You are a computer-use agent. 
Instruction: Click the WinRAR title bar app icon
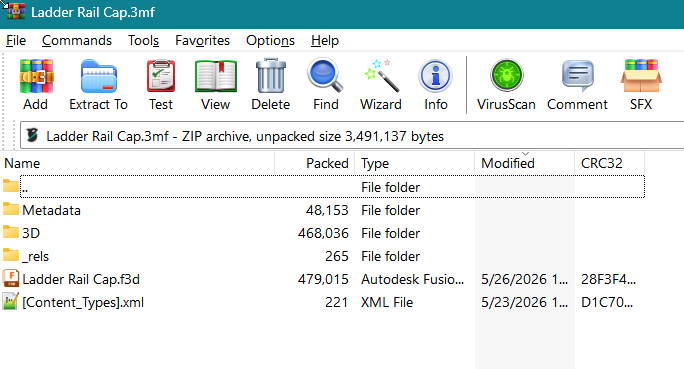(x=16, y=11)
